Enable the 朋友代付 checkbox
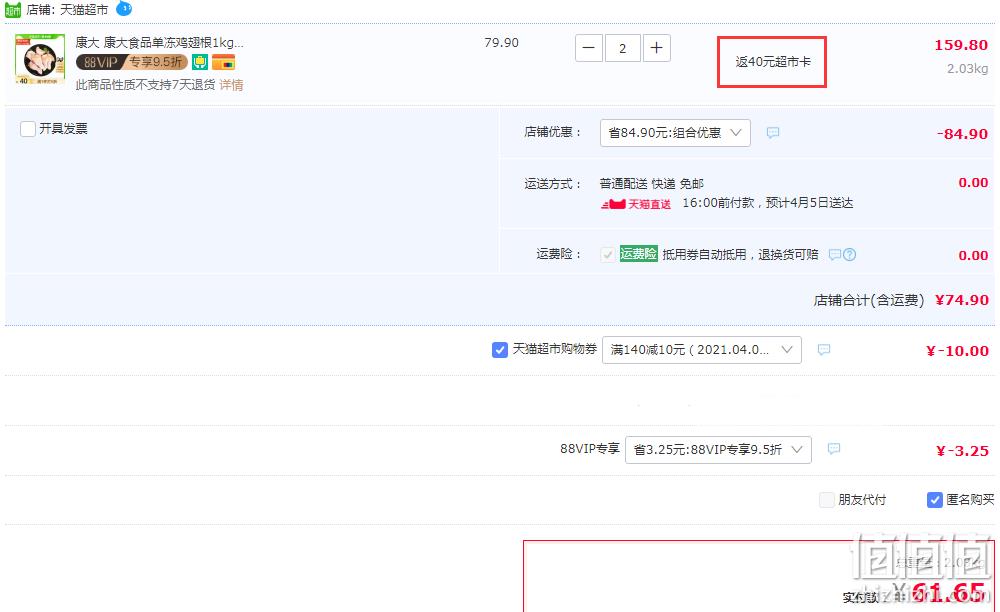This screenshot has width=1000, height=612. (827, 500)
